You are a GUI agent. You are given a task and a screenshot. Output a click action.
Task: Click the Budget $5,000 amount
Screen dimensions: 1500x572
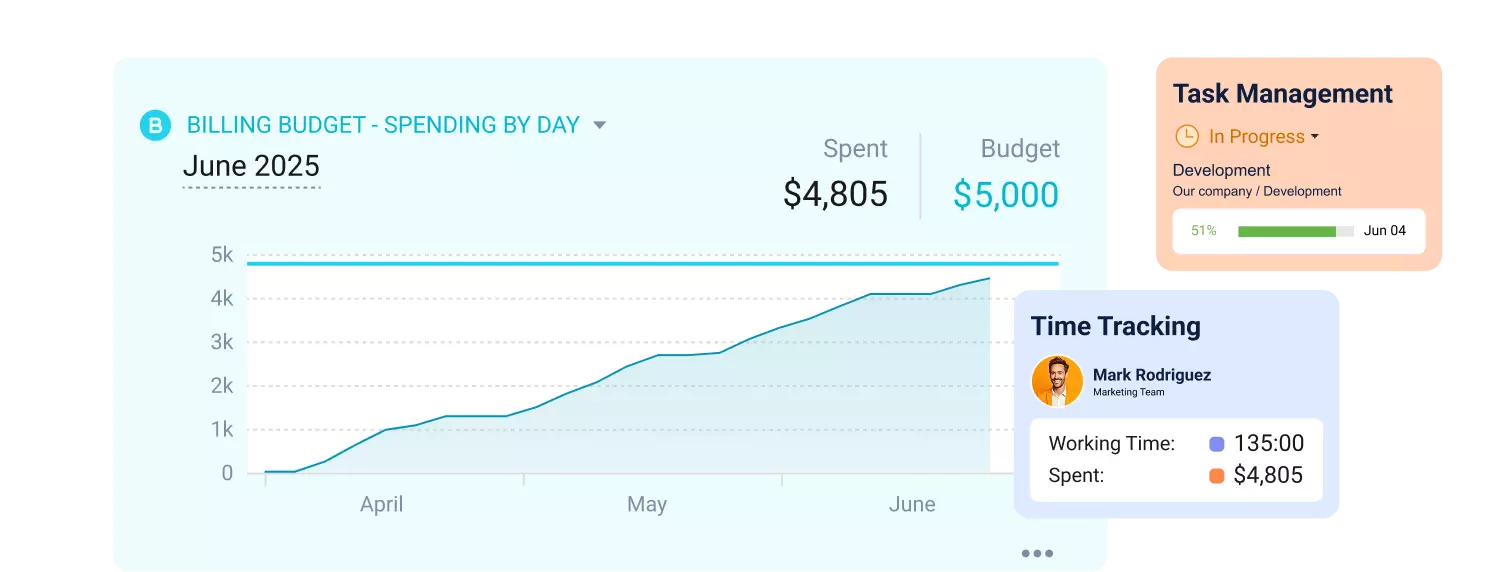[1005, 194]
